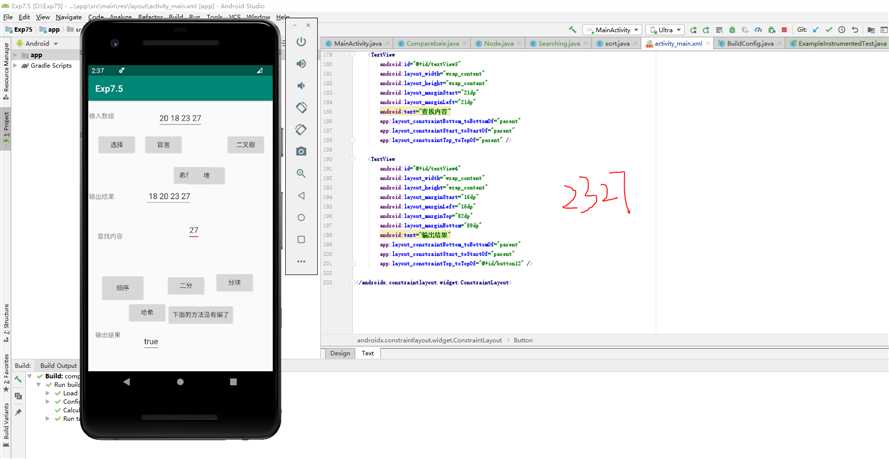Rotate emulator left icon
Screen dimensions: 889x459
(x=301, y=108)
